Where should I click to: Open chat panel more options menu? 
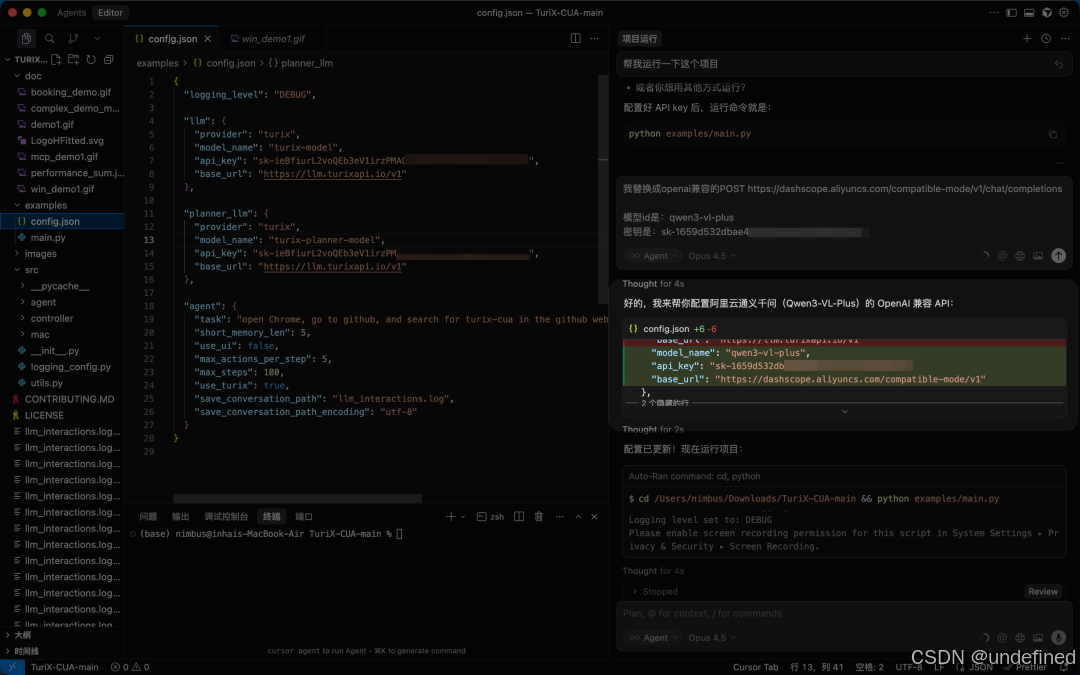[x=1065, y=39]
